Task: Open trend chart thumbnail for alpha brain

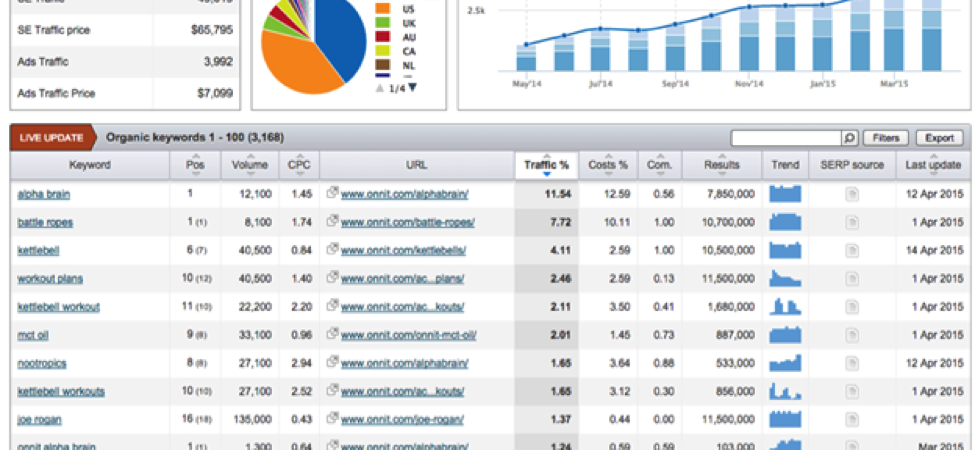Action: pos(785,194)
